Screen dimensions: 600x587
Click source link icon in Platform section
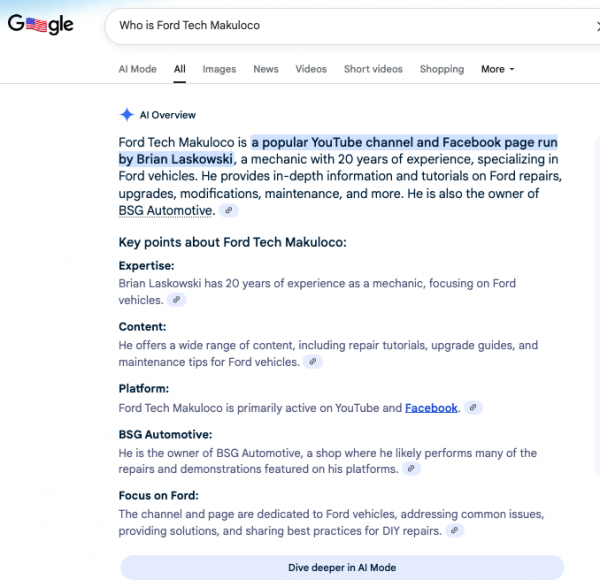tap(473, 408)
